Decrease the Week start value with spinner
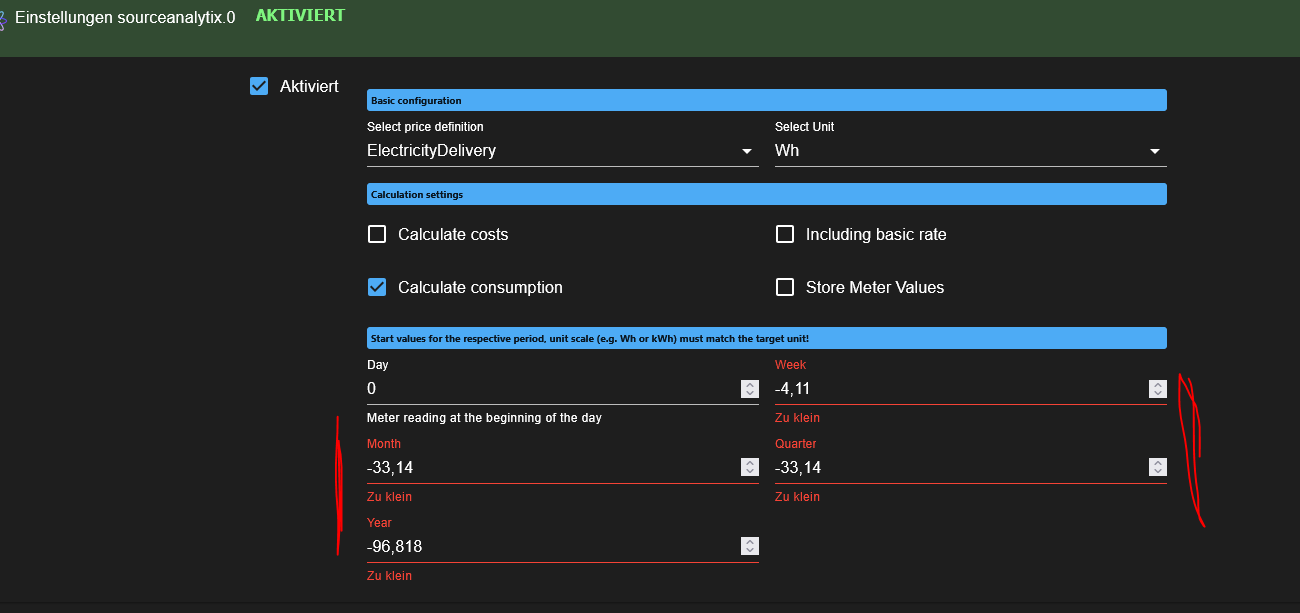 click(1157, 393)
